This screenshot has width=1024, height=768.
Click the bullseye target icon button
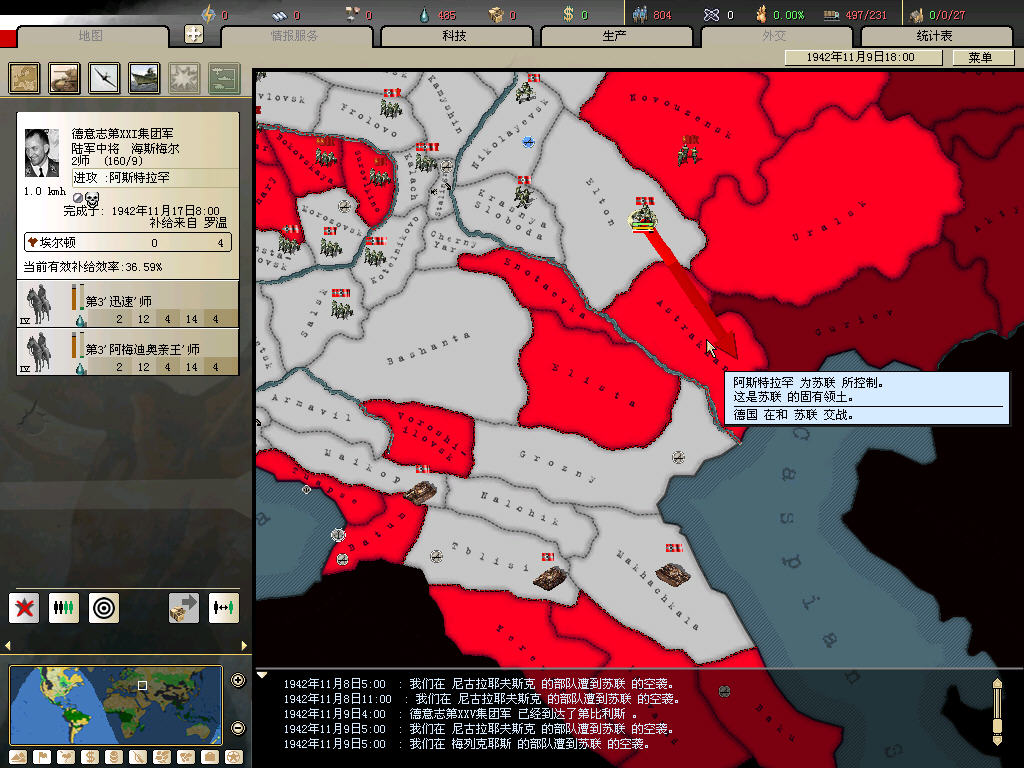[x=103, y=607]
